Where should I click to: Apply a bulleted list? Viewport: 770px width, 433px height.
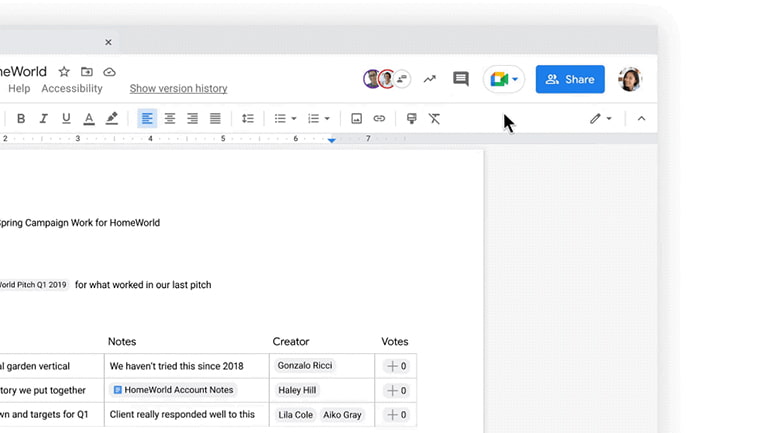[x=280, y=118]
